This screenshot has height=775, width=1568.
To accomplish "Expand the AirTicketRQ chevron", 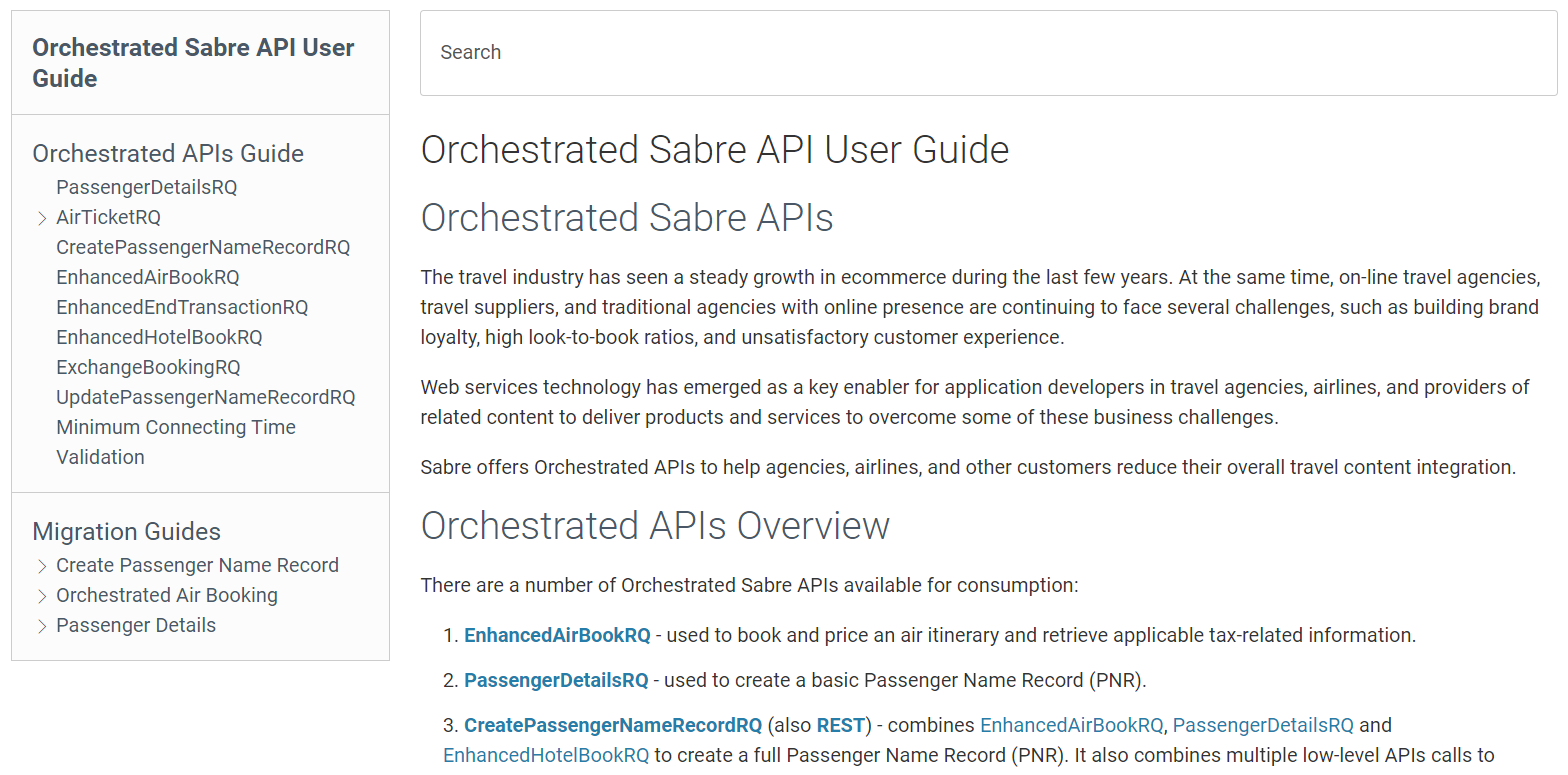I will pos(42,218).
